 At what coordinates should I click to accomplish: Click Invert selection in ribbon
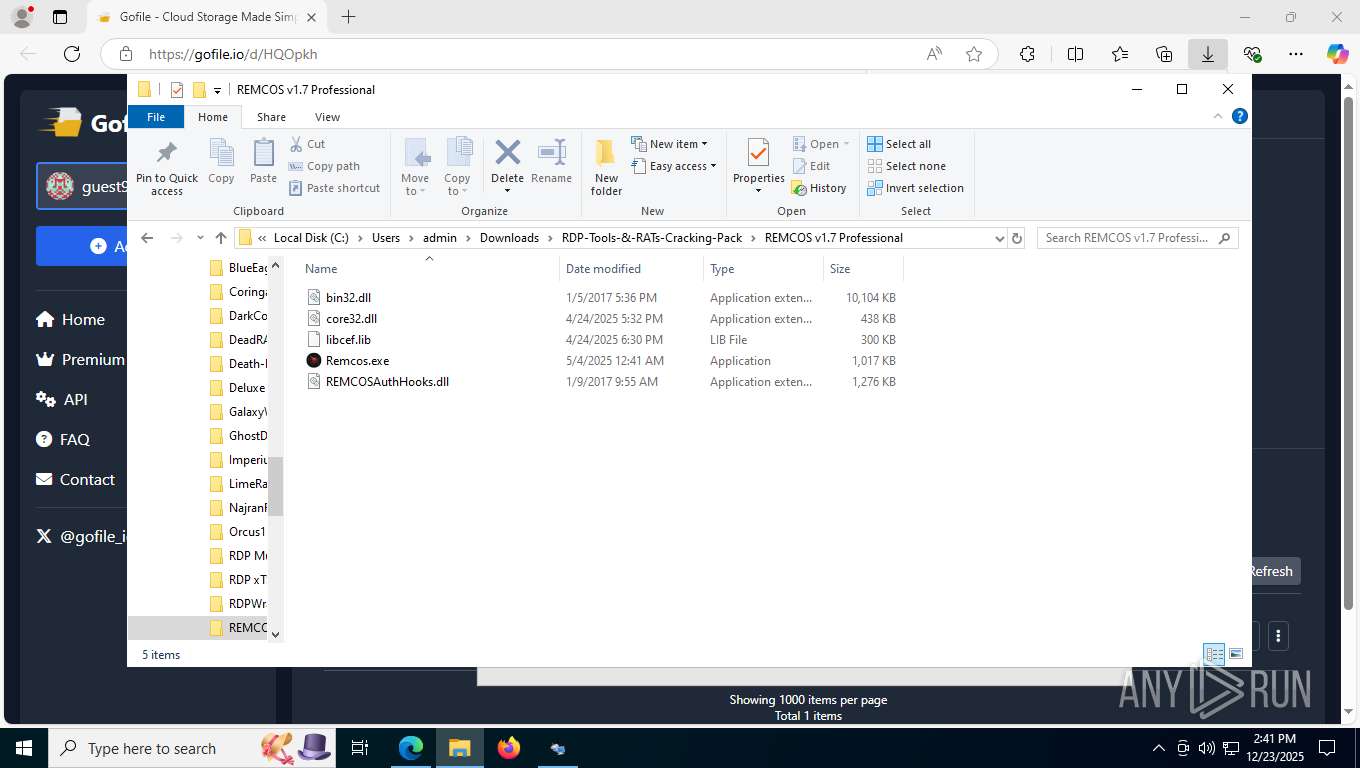coord(915,188)
